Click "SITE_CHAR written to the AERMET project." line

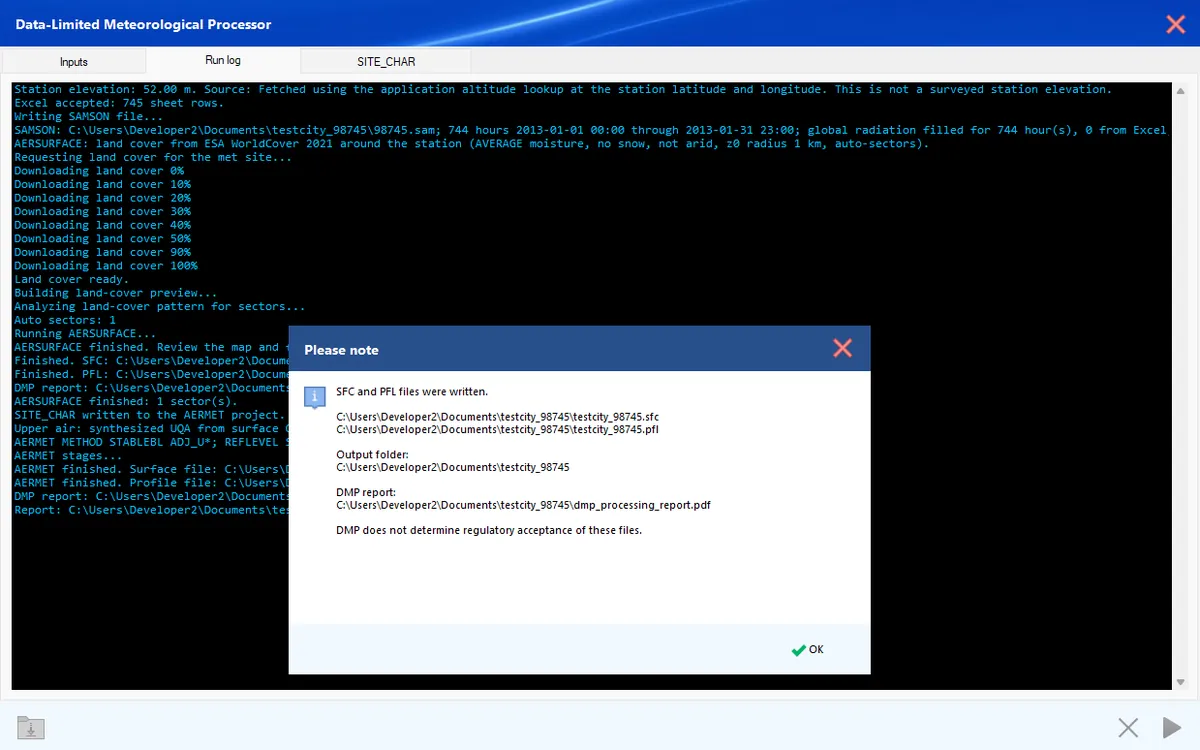[x=149, y=415]
